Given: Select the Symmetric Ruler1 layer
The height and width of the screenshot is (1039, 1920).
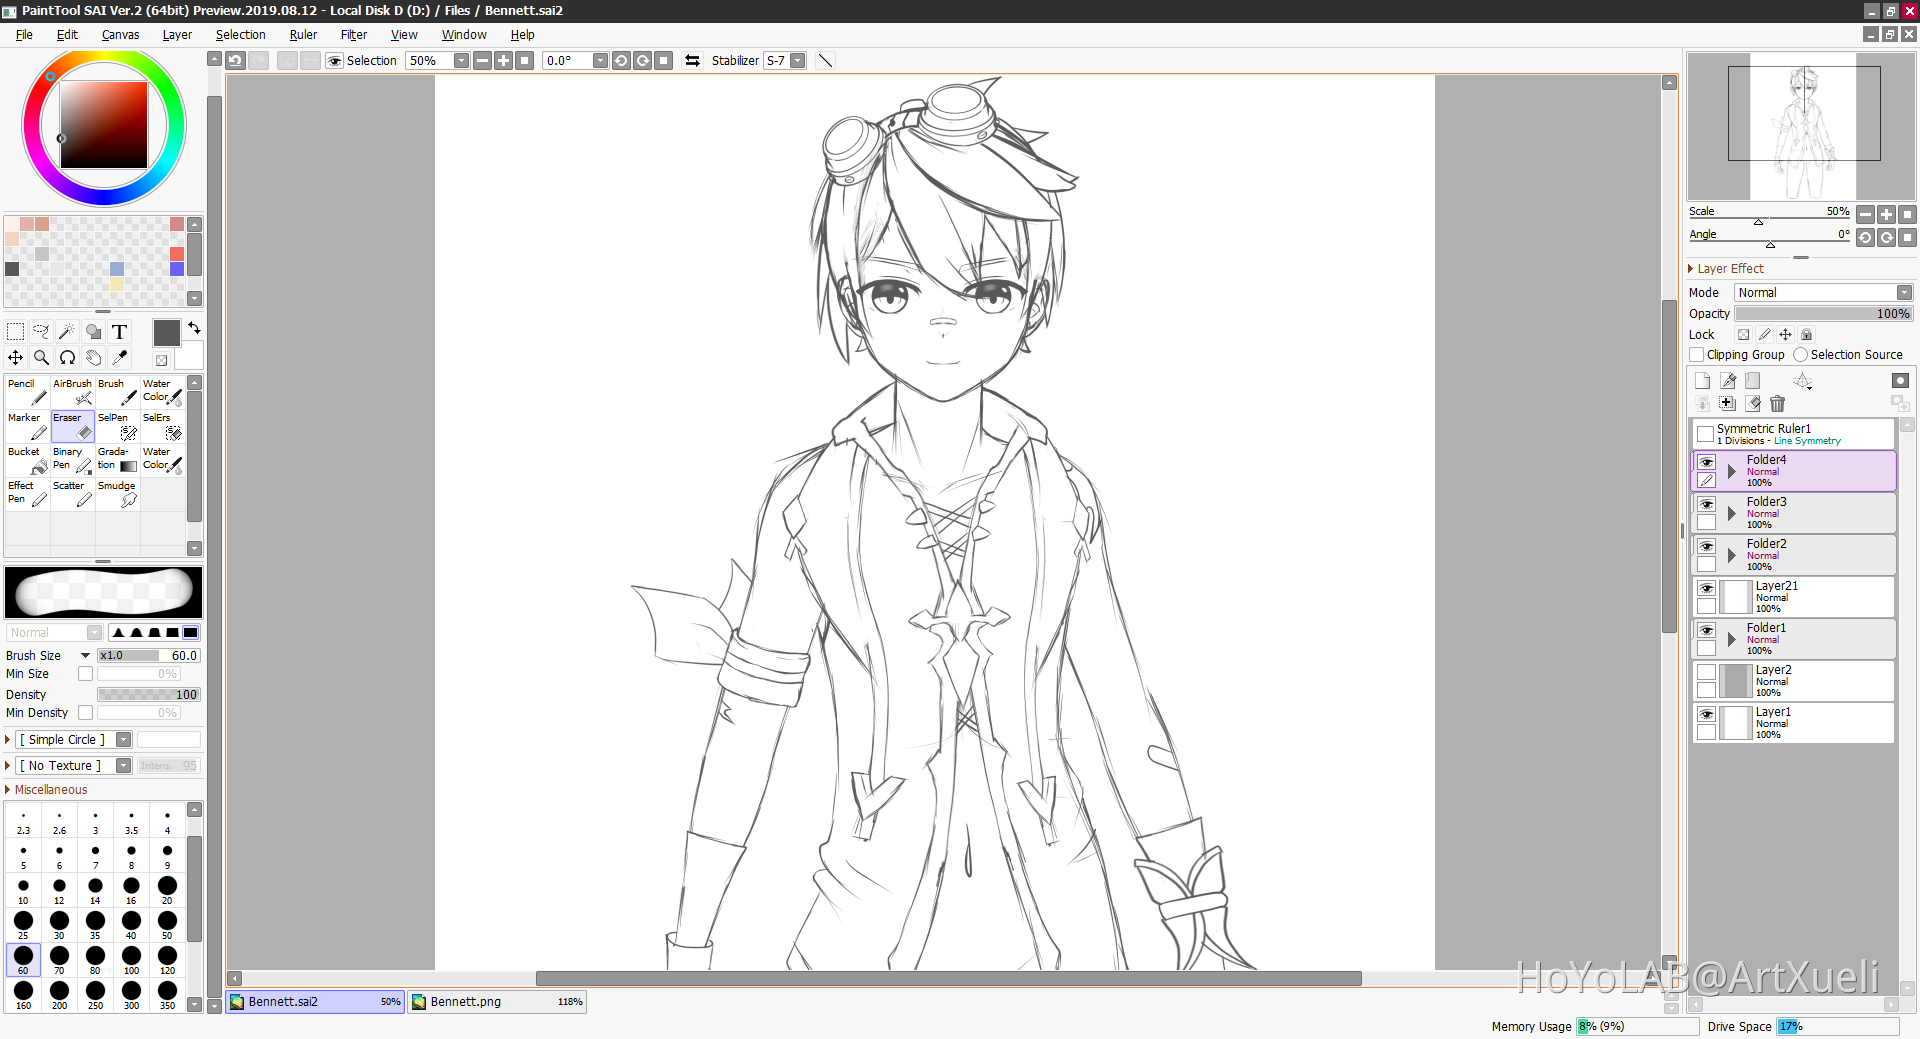Looking at the screenshot, I should [x=1794, y=434].
